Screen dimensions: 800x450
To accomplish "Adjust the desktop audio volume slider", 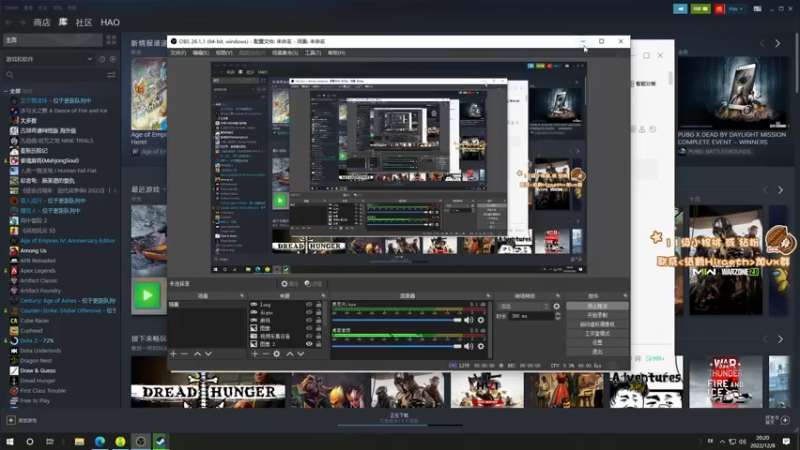I will pos(396,346).
